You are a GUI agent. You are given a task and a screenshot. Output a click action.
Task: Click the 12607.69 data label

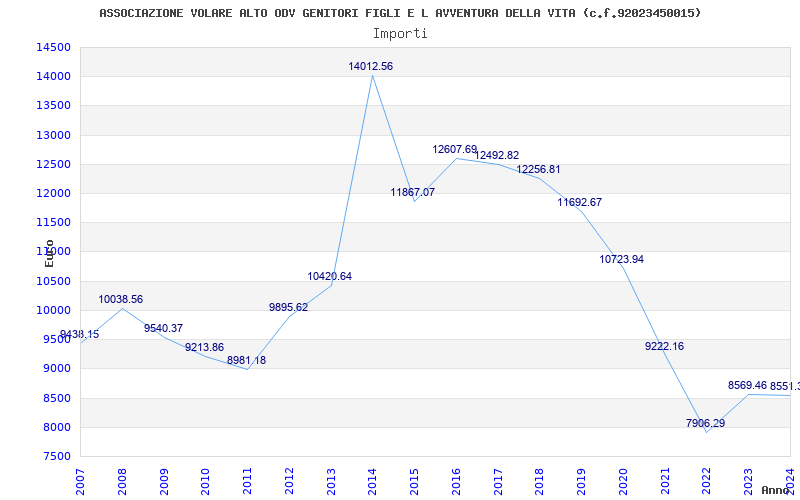[x=455, y=149]
